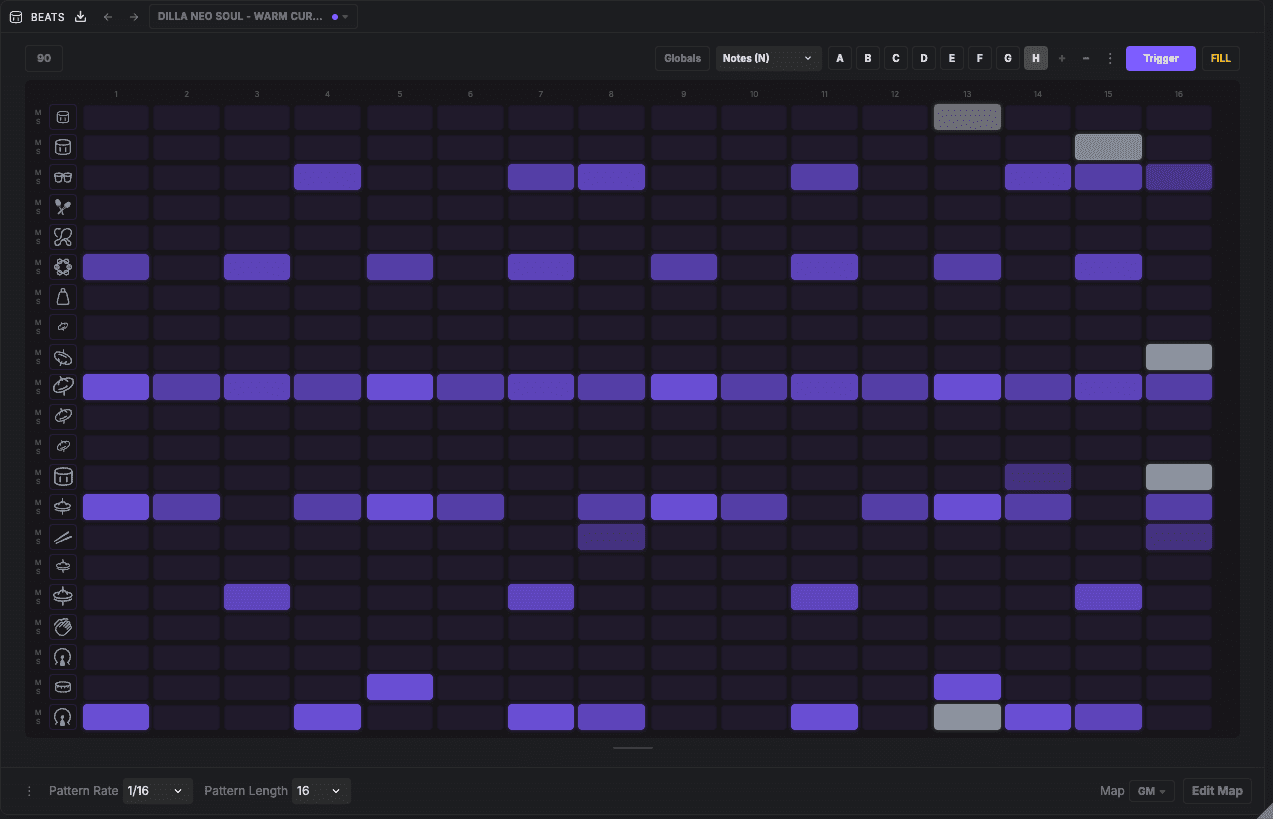Open the Pattern Length 16 dropdown

pyautogui.click(x=321, y=791)
